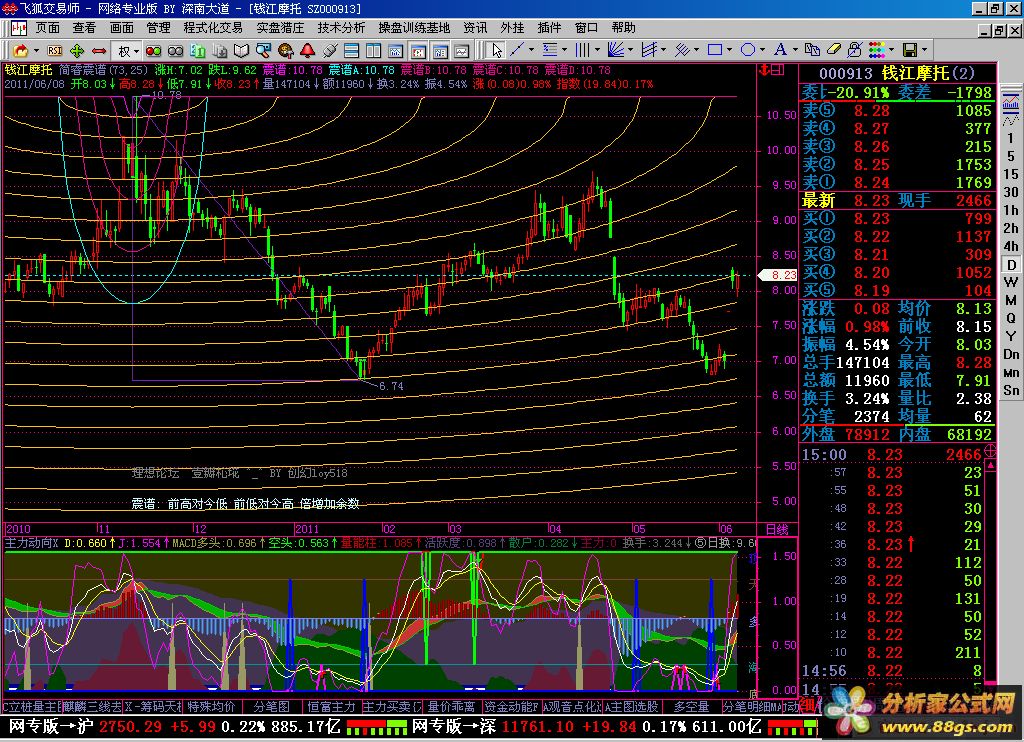The height and width of the screenshot is (742, 1024).
Task: Switch to the 恒富主力 indicator tab
Action: 332,706
